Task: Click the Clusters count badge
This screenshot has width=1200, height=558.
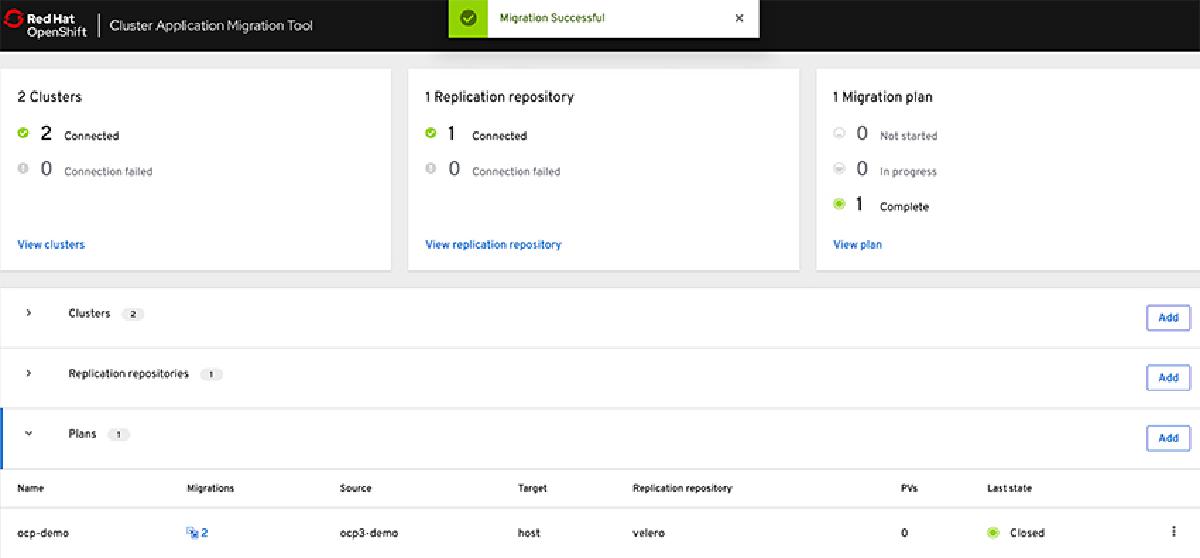Action: point(133,314)
